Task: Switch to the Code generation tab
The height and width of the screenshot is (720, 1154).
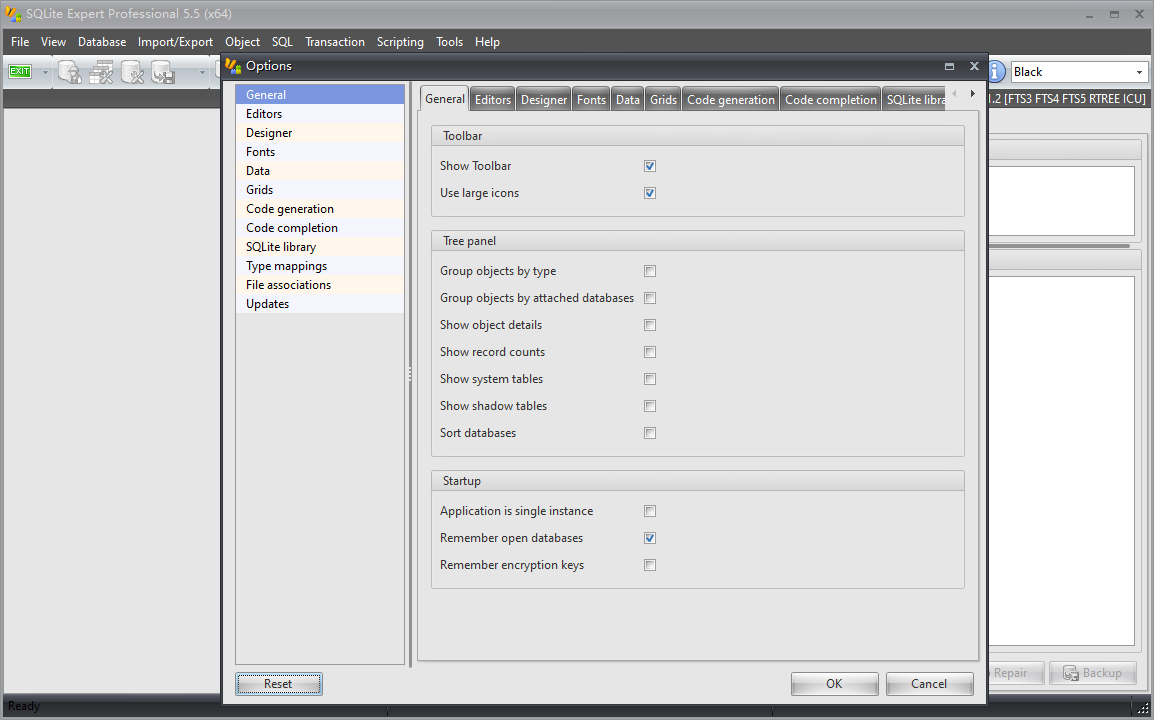Action: click(730, 98)
